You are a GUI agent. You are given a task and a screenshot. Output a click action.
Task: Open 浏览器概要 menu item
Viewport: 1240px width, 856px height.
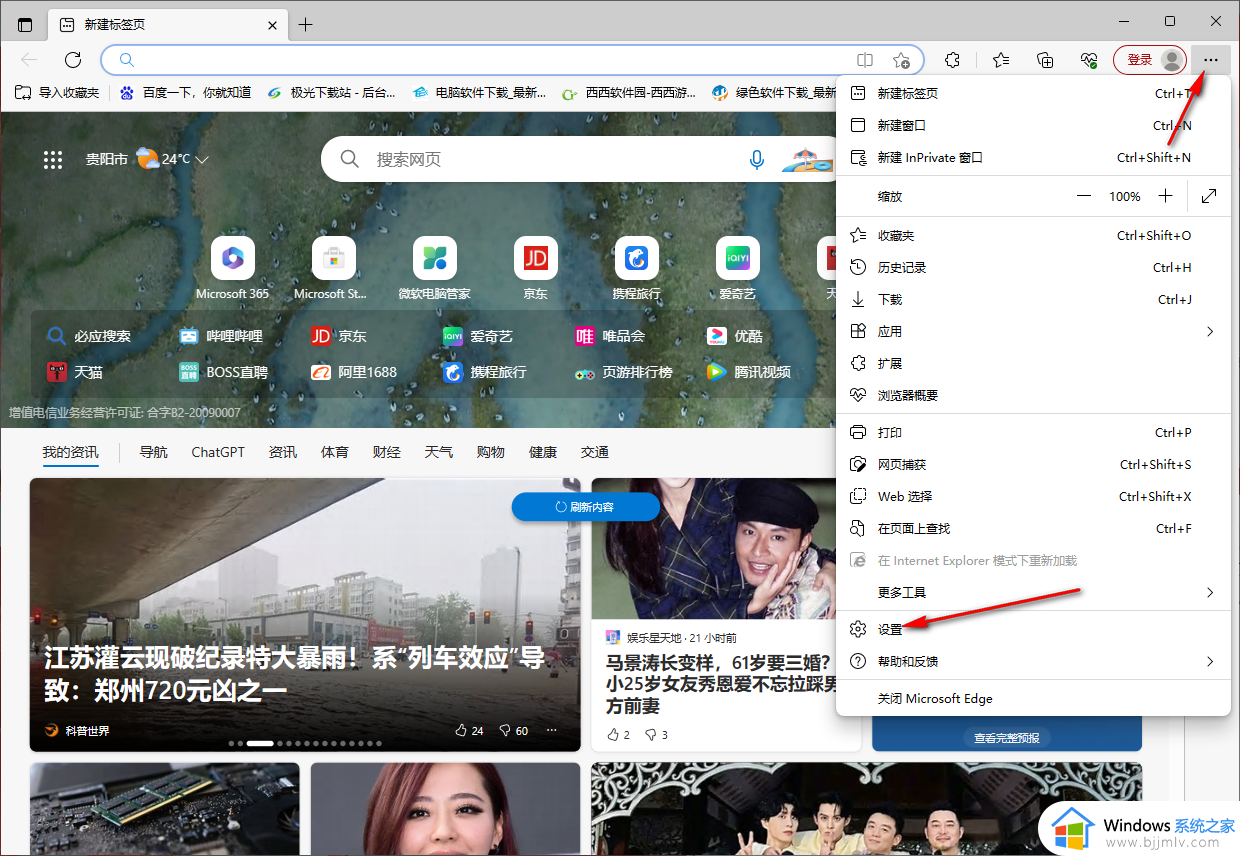tap(1033, 395)
